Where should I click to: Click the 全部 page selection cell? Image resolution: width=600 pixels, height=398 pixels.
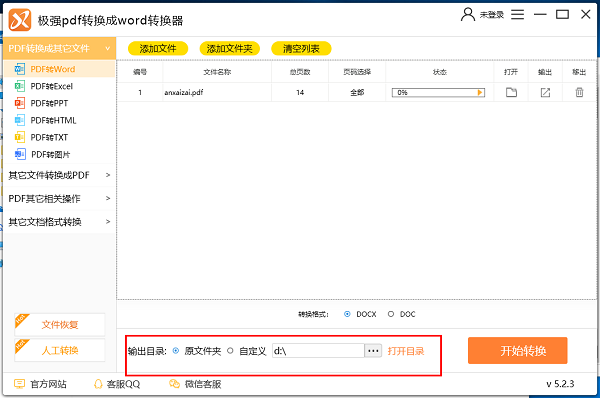click(357, 92)
